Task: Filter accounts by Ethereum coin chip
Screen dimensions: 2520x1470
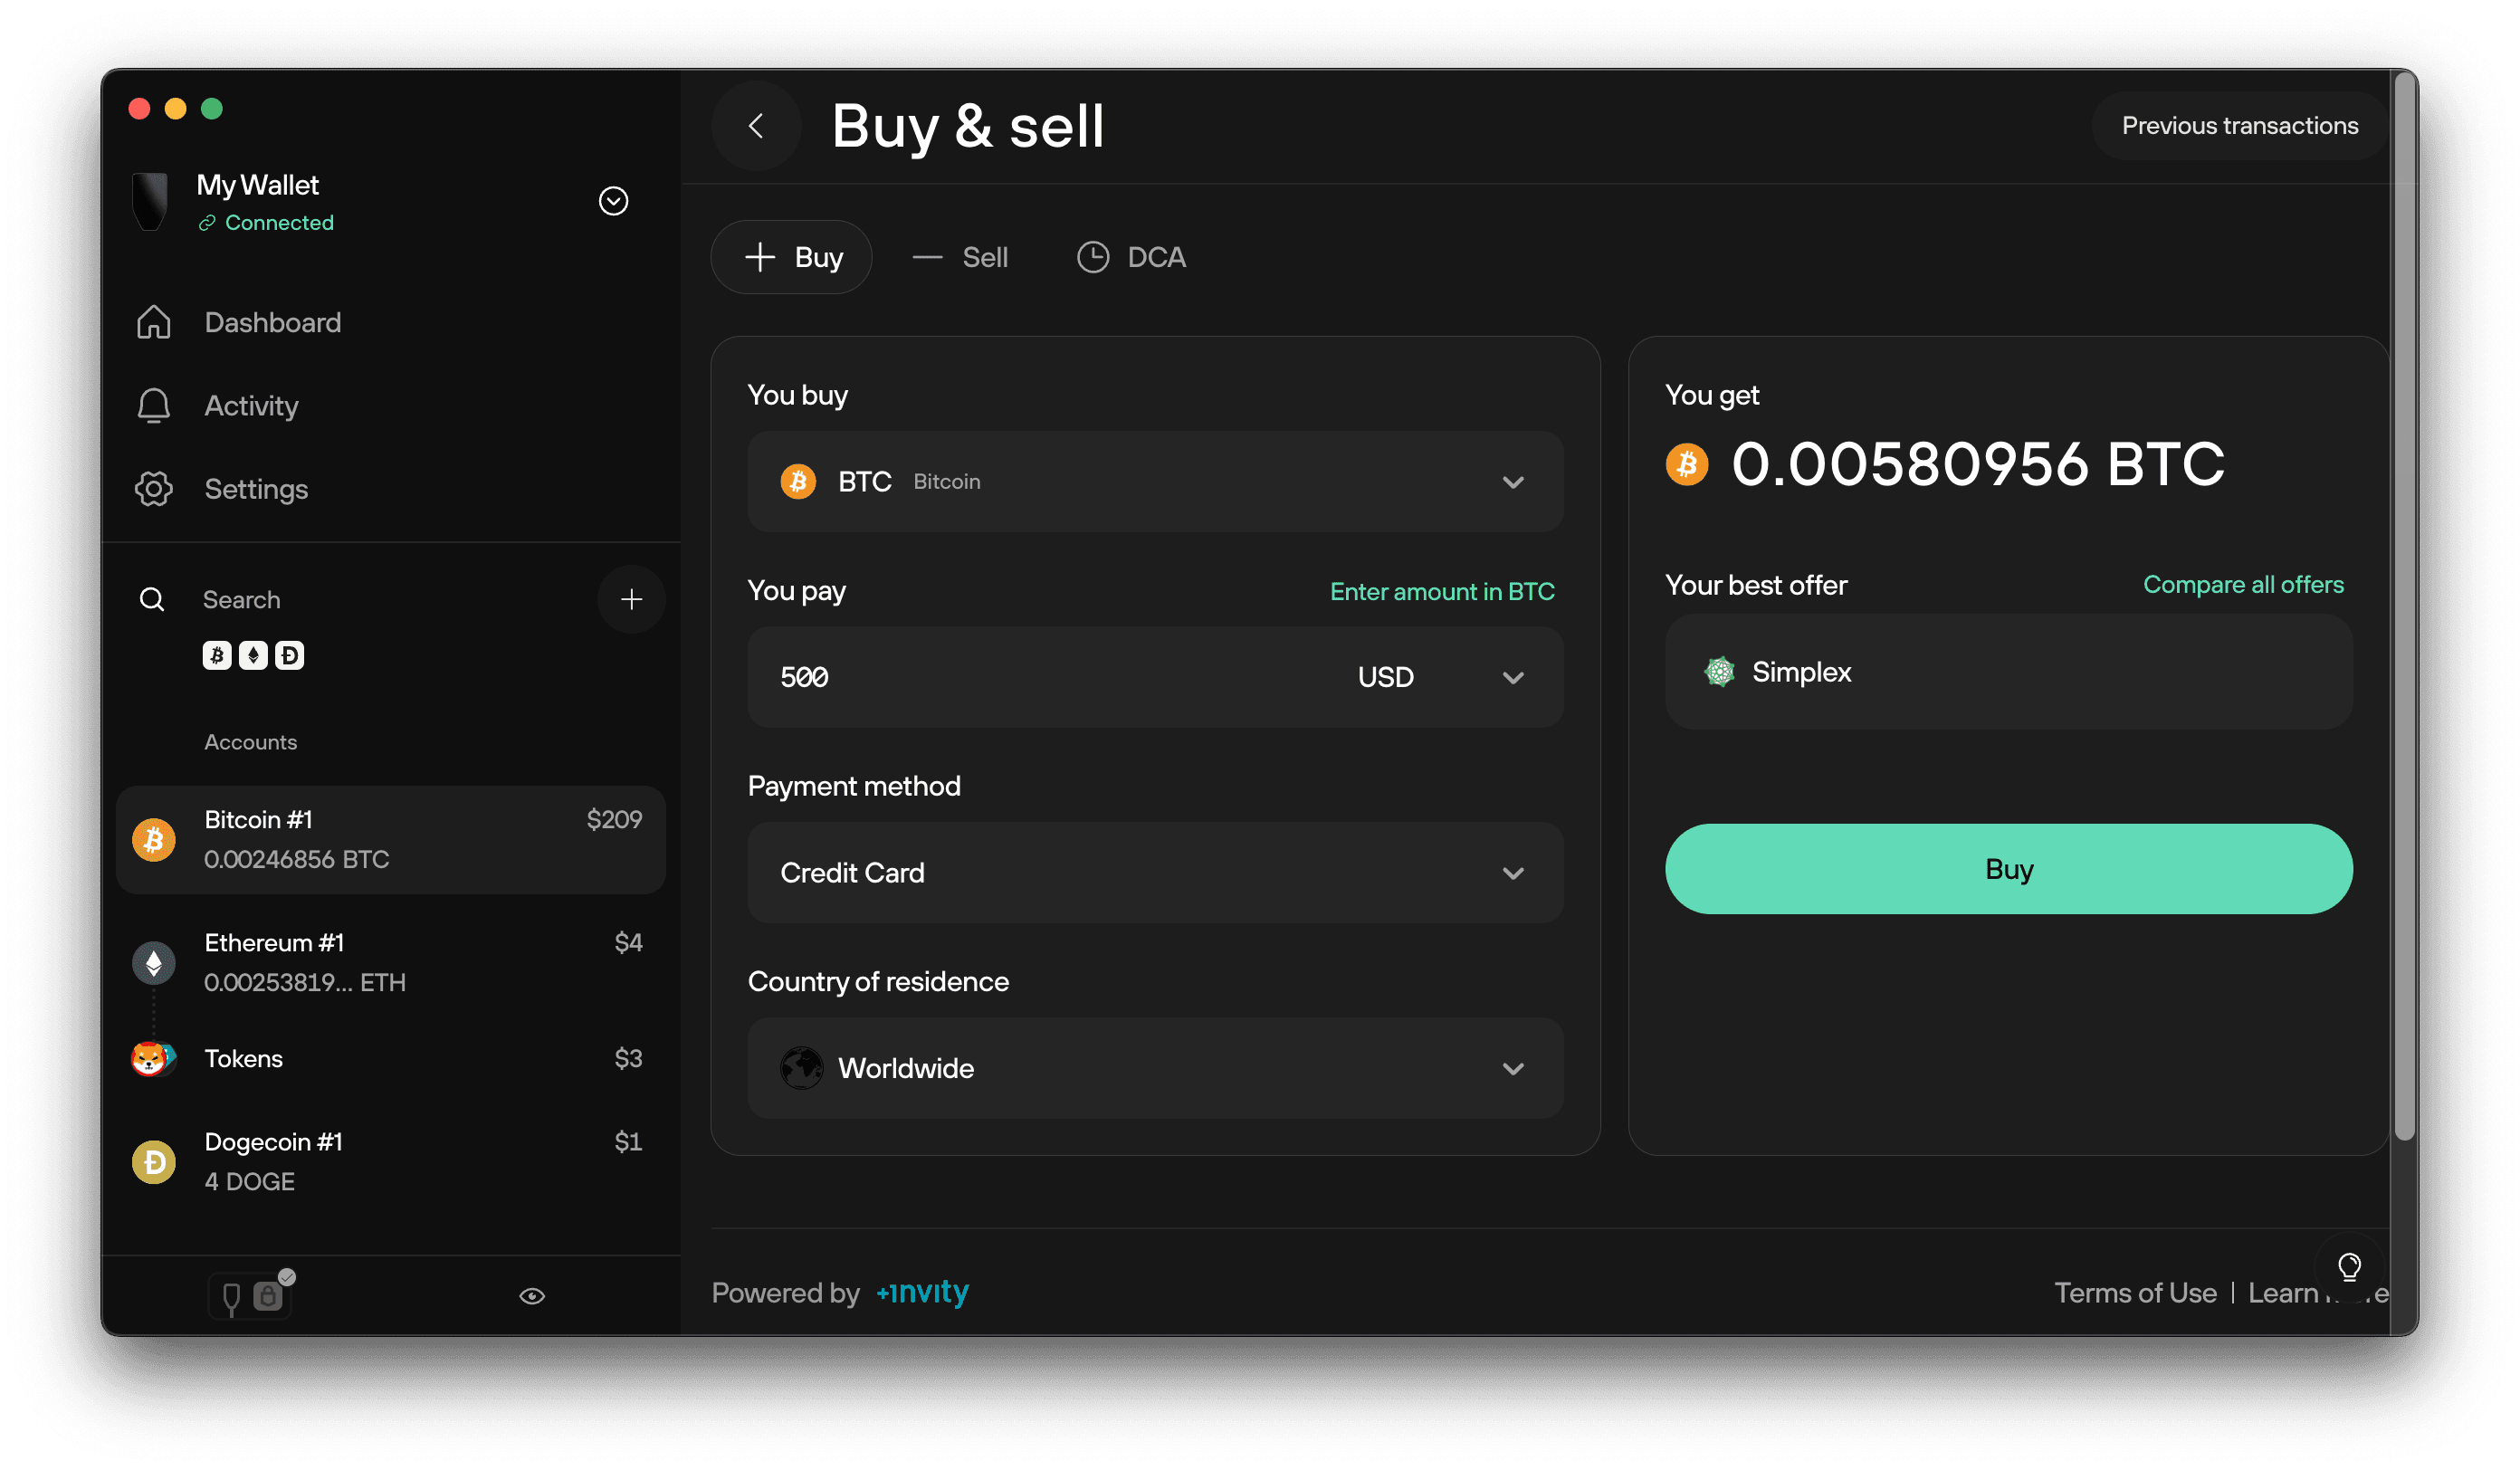Action: (253, 656)
